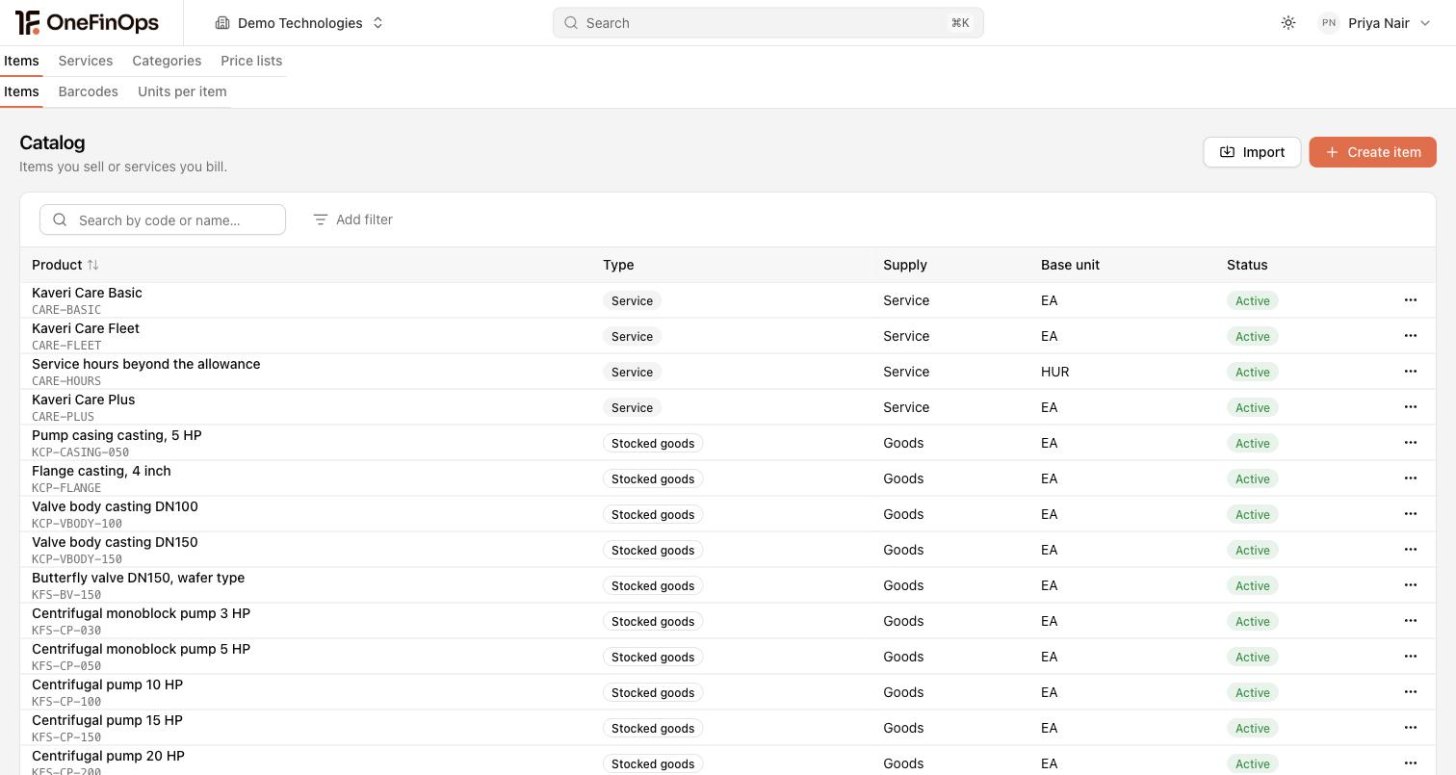Open row actions for Flange casting, 4 inch
This screenshot has width=1456, height=775.
pos(1410,478)
